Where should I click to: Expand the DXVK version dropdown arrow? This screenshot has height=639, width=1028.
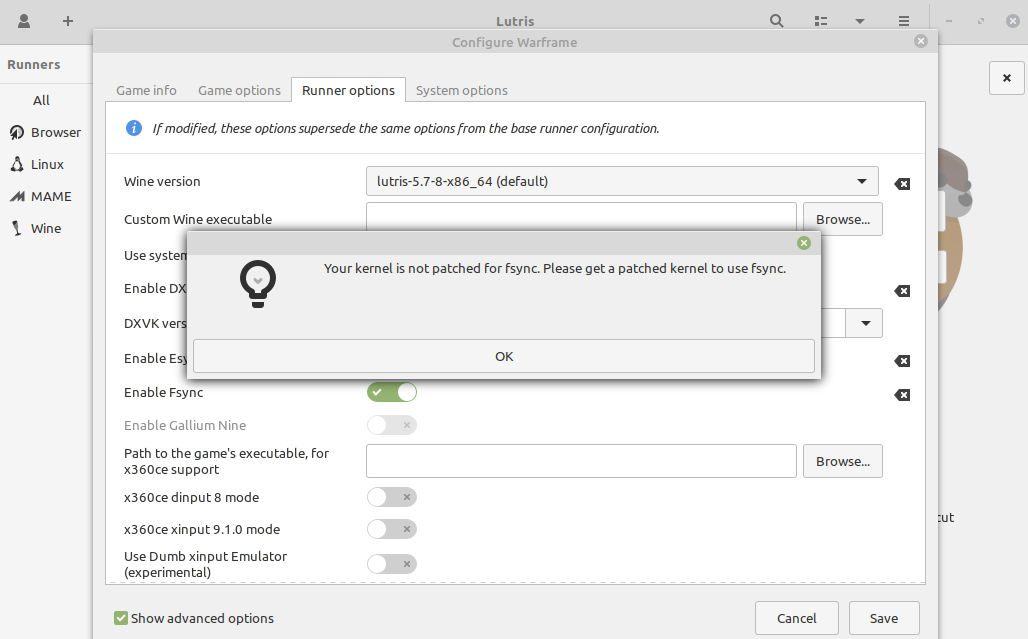pos(865,323)
